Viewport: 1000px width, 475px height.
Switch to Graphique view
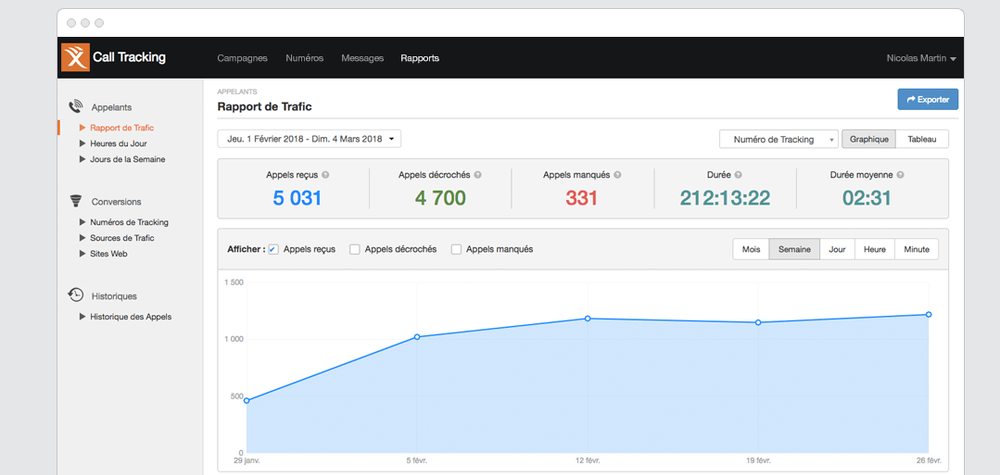point(869,139)
